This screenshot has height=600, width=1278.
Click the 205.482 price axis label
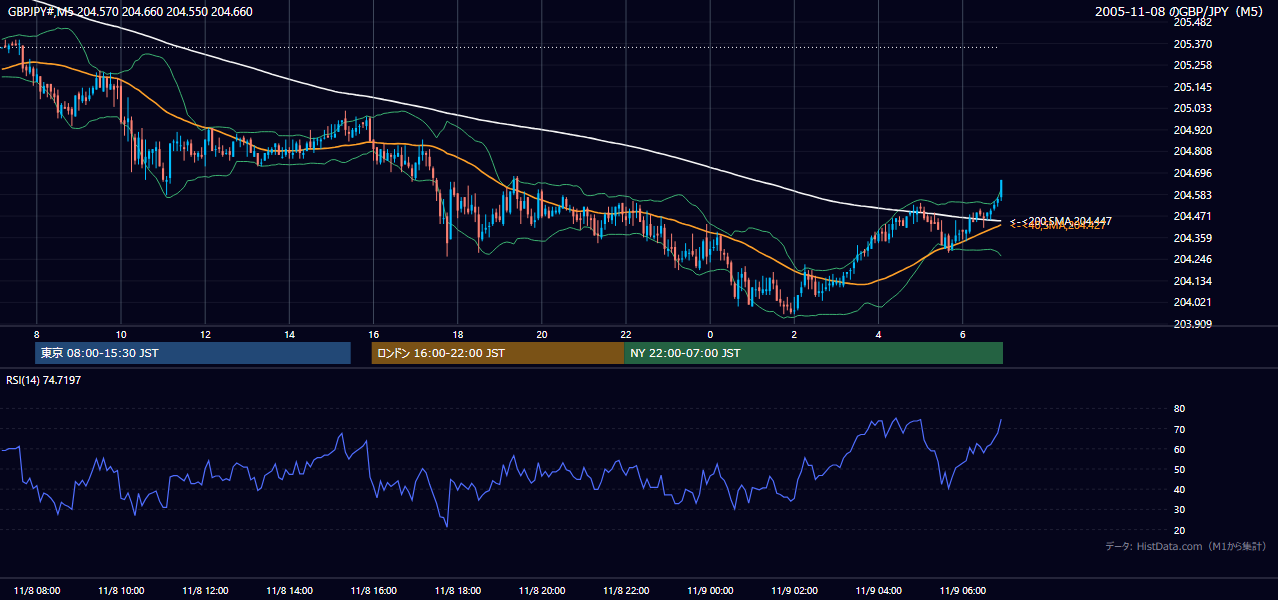click(x=1192, y=22)
